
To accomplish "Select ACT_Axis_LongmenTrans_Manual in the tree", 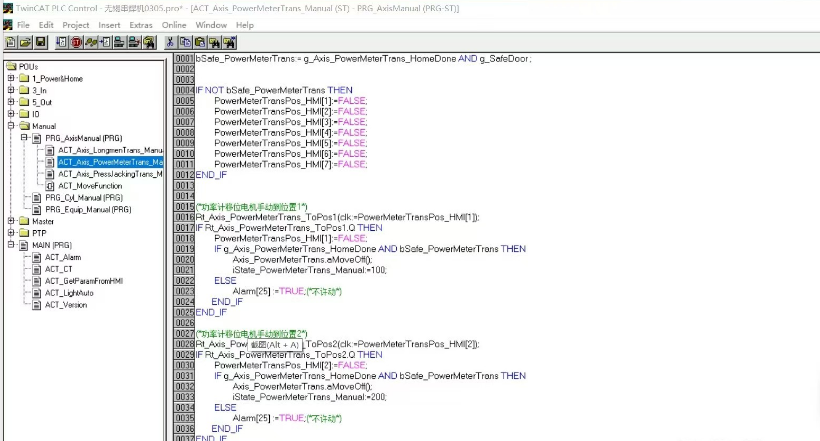I will 110,150.
